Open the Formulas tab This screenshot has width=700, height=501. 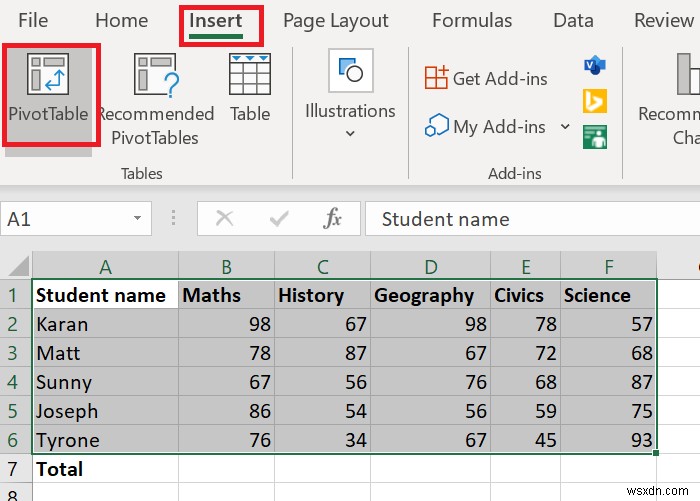pyautogui.click(x=472, y=21)
